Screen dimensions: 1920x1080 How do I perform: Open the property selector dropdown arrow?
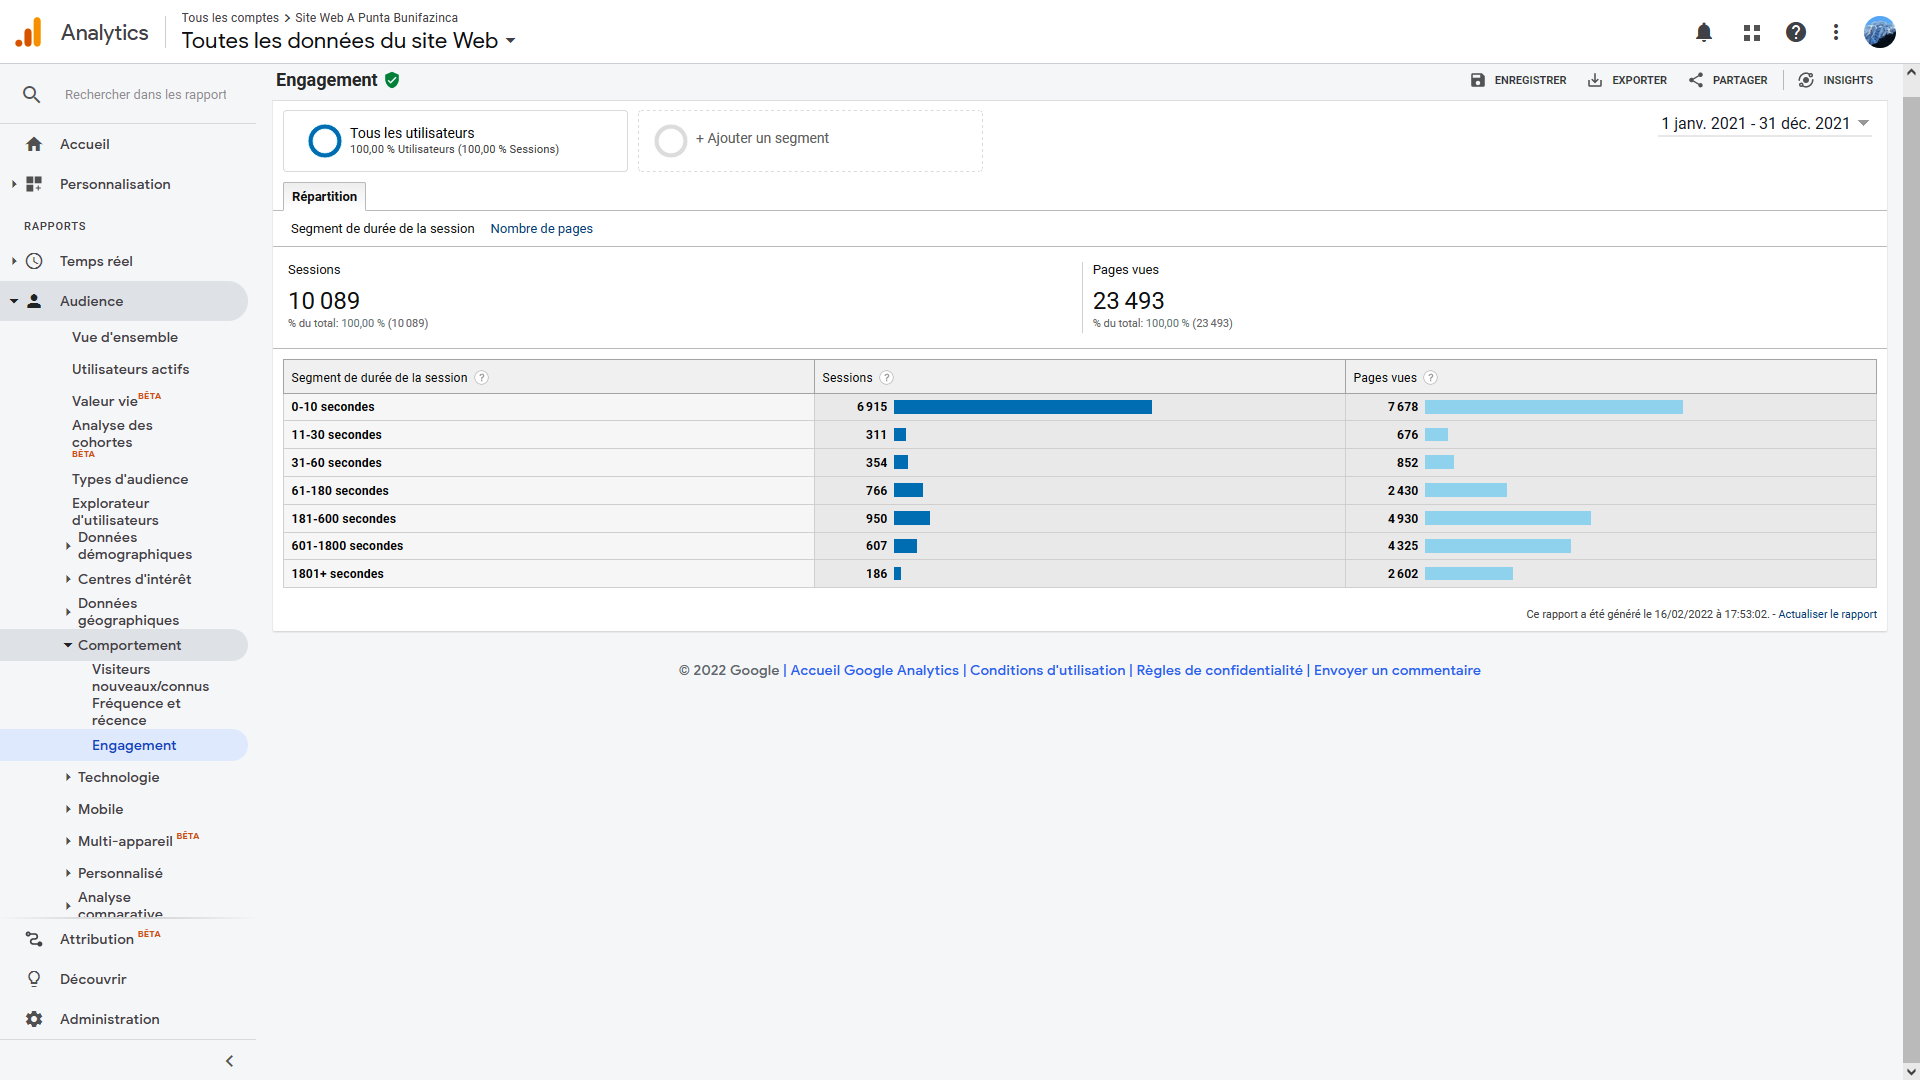[511, 41]
